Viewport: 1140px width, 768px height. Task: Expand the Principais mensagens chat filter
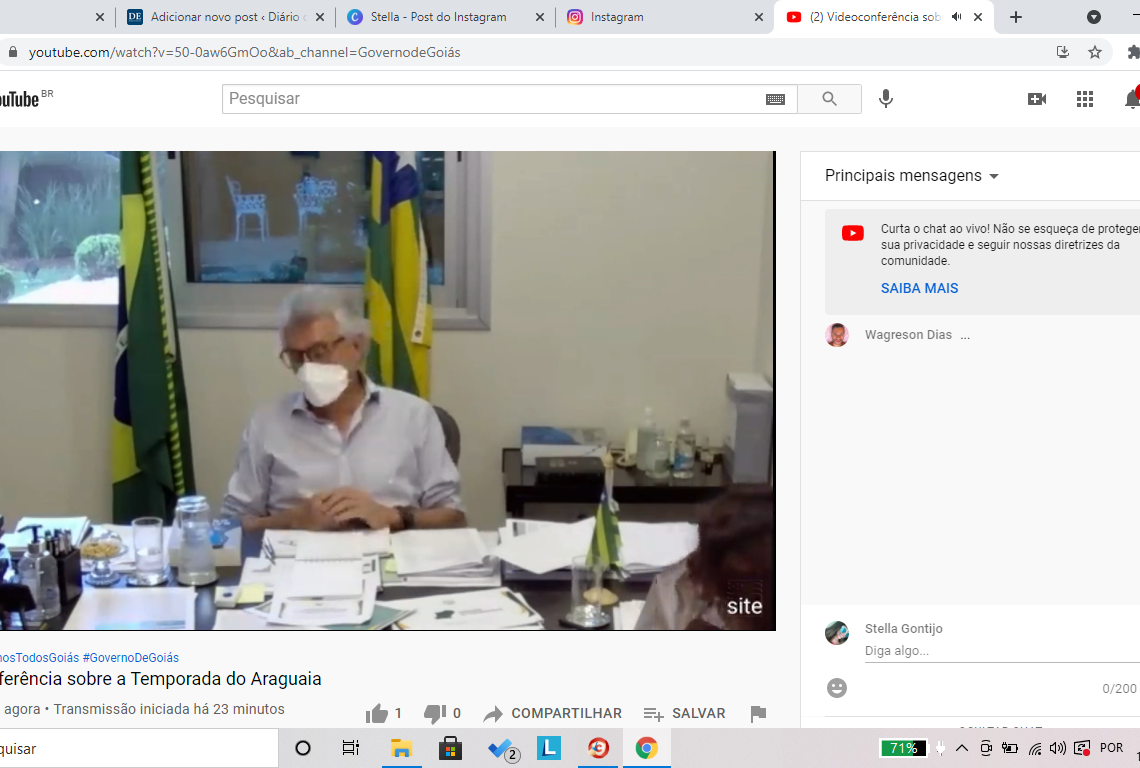pos(912,176)
